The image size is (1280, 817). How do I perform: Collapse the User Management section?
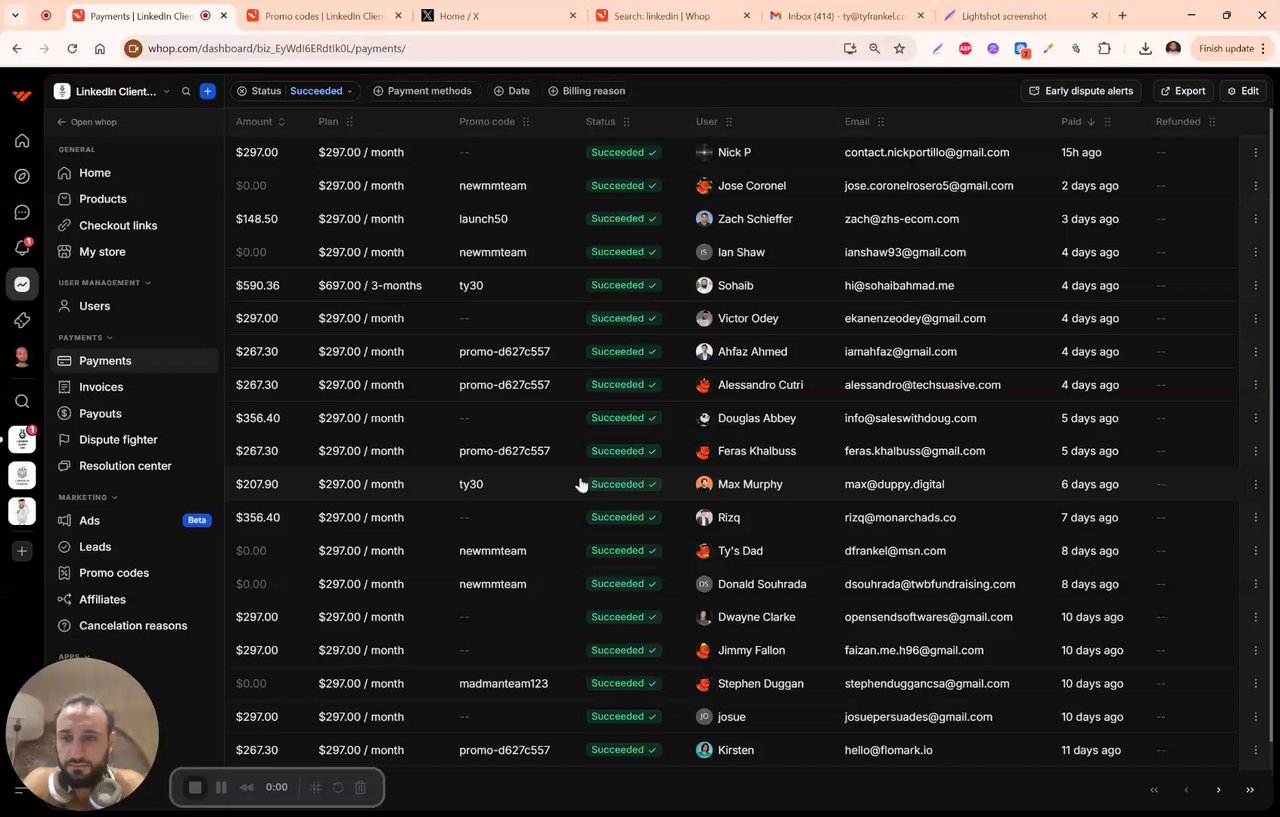click(105, 283)
